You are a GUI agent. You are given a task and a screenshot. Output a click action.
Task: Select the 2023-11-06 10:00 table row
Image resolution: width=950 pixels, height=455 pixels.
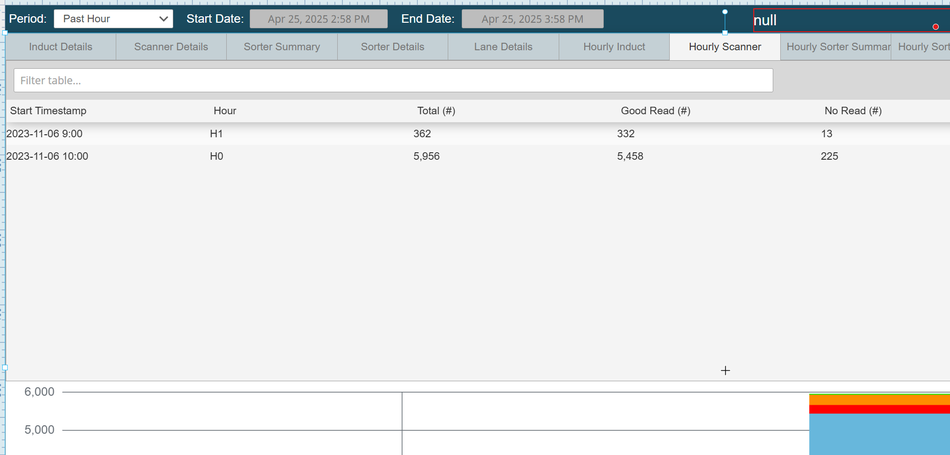pos(400,156)
